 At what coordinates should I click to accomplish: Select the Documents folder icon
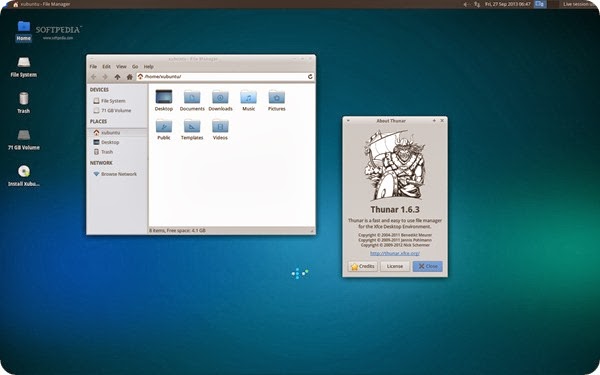192,100
